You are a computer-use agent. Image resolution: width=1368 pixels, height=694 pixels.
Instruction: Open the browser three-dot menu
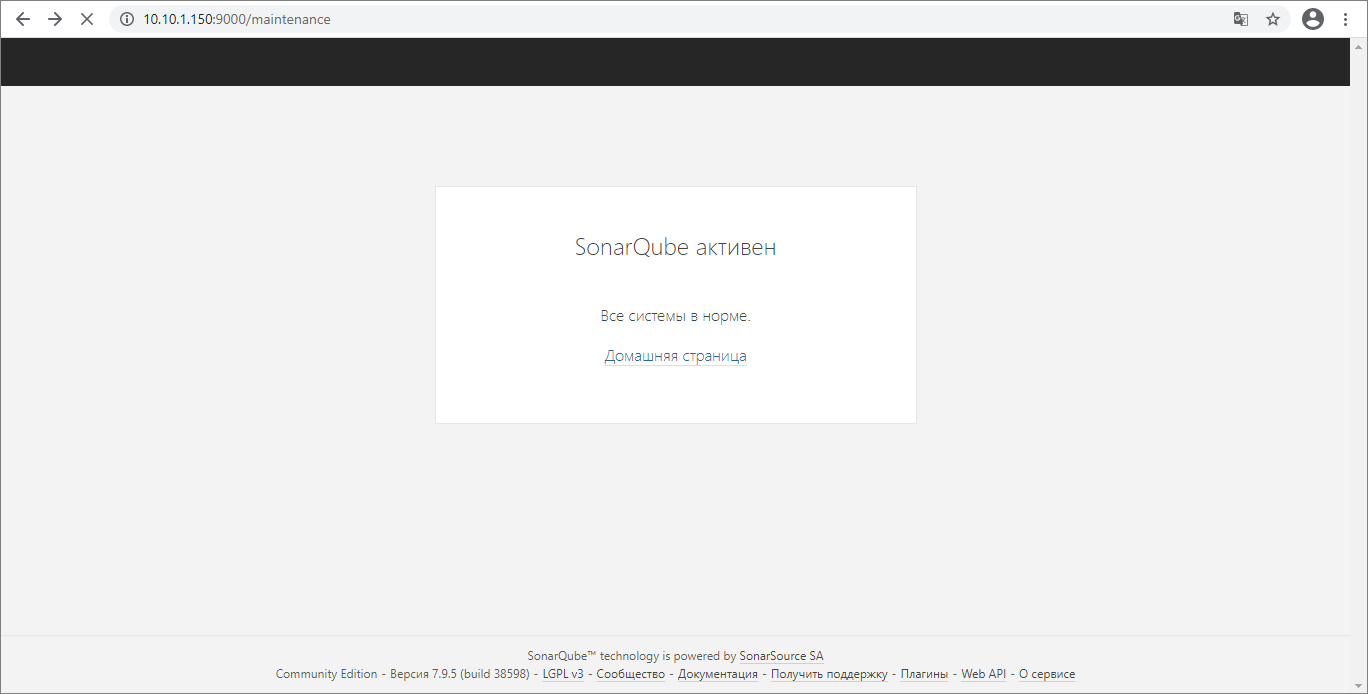tap(1345, 19)
